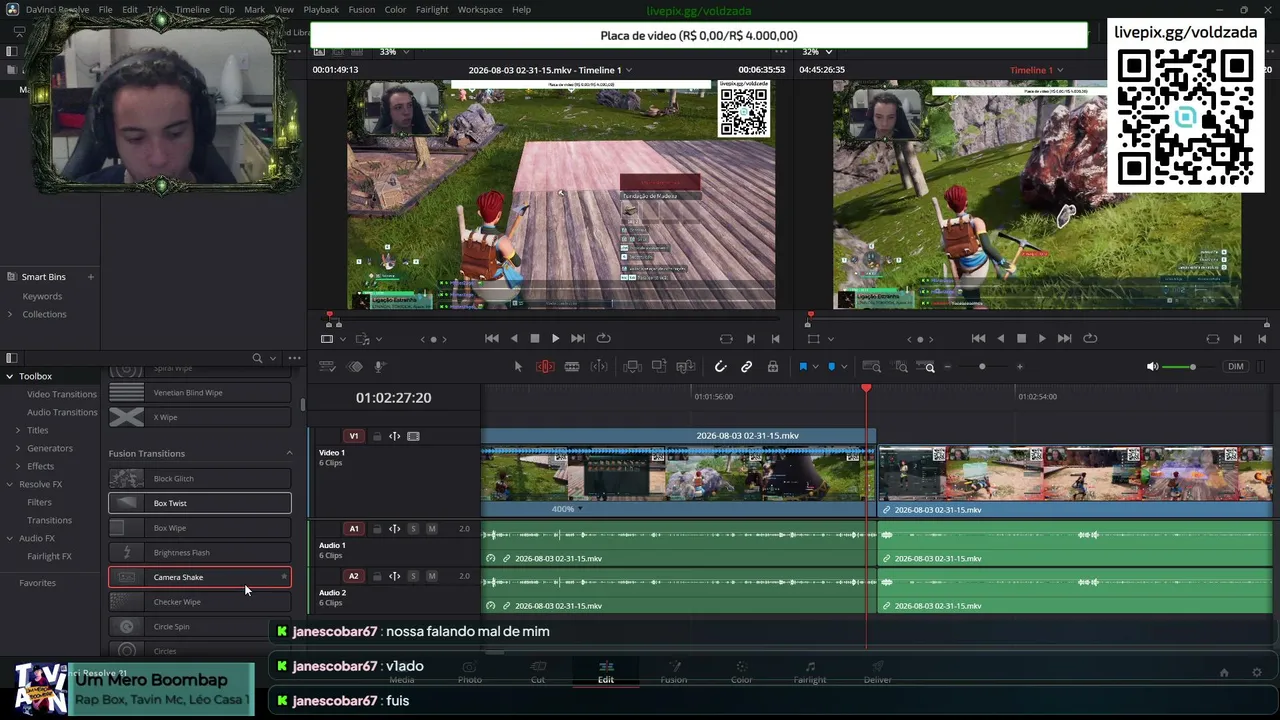Image resolution: width=1280 pixels, height=720 pixels.
Task: Click the Insert Clip icon
Action: pyautogui.click(x=632, y=367)
